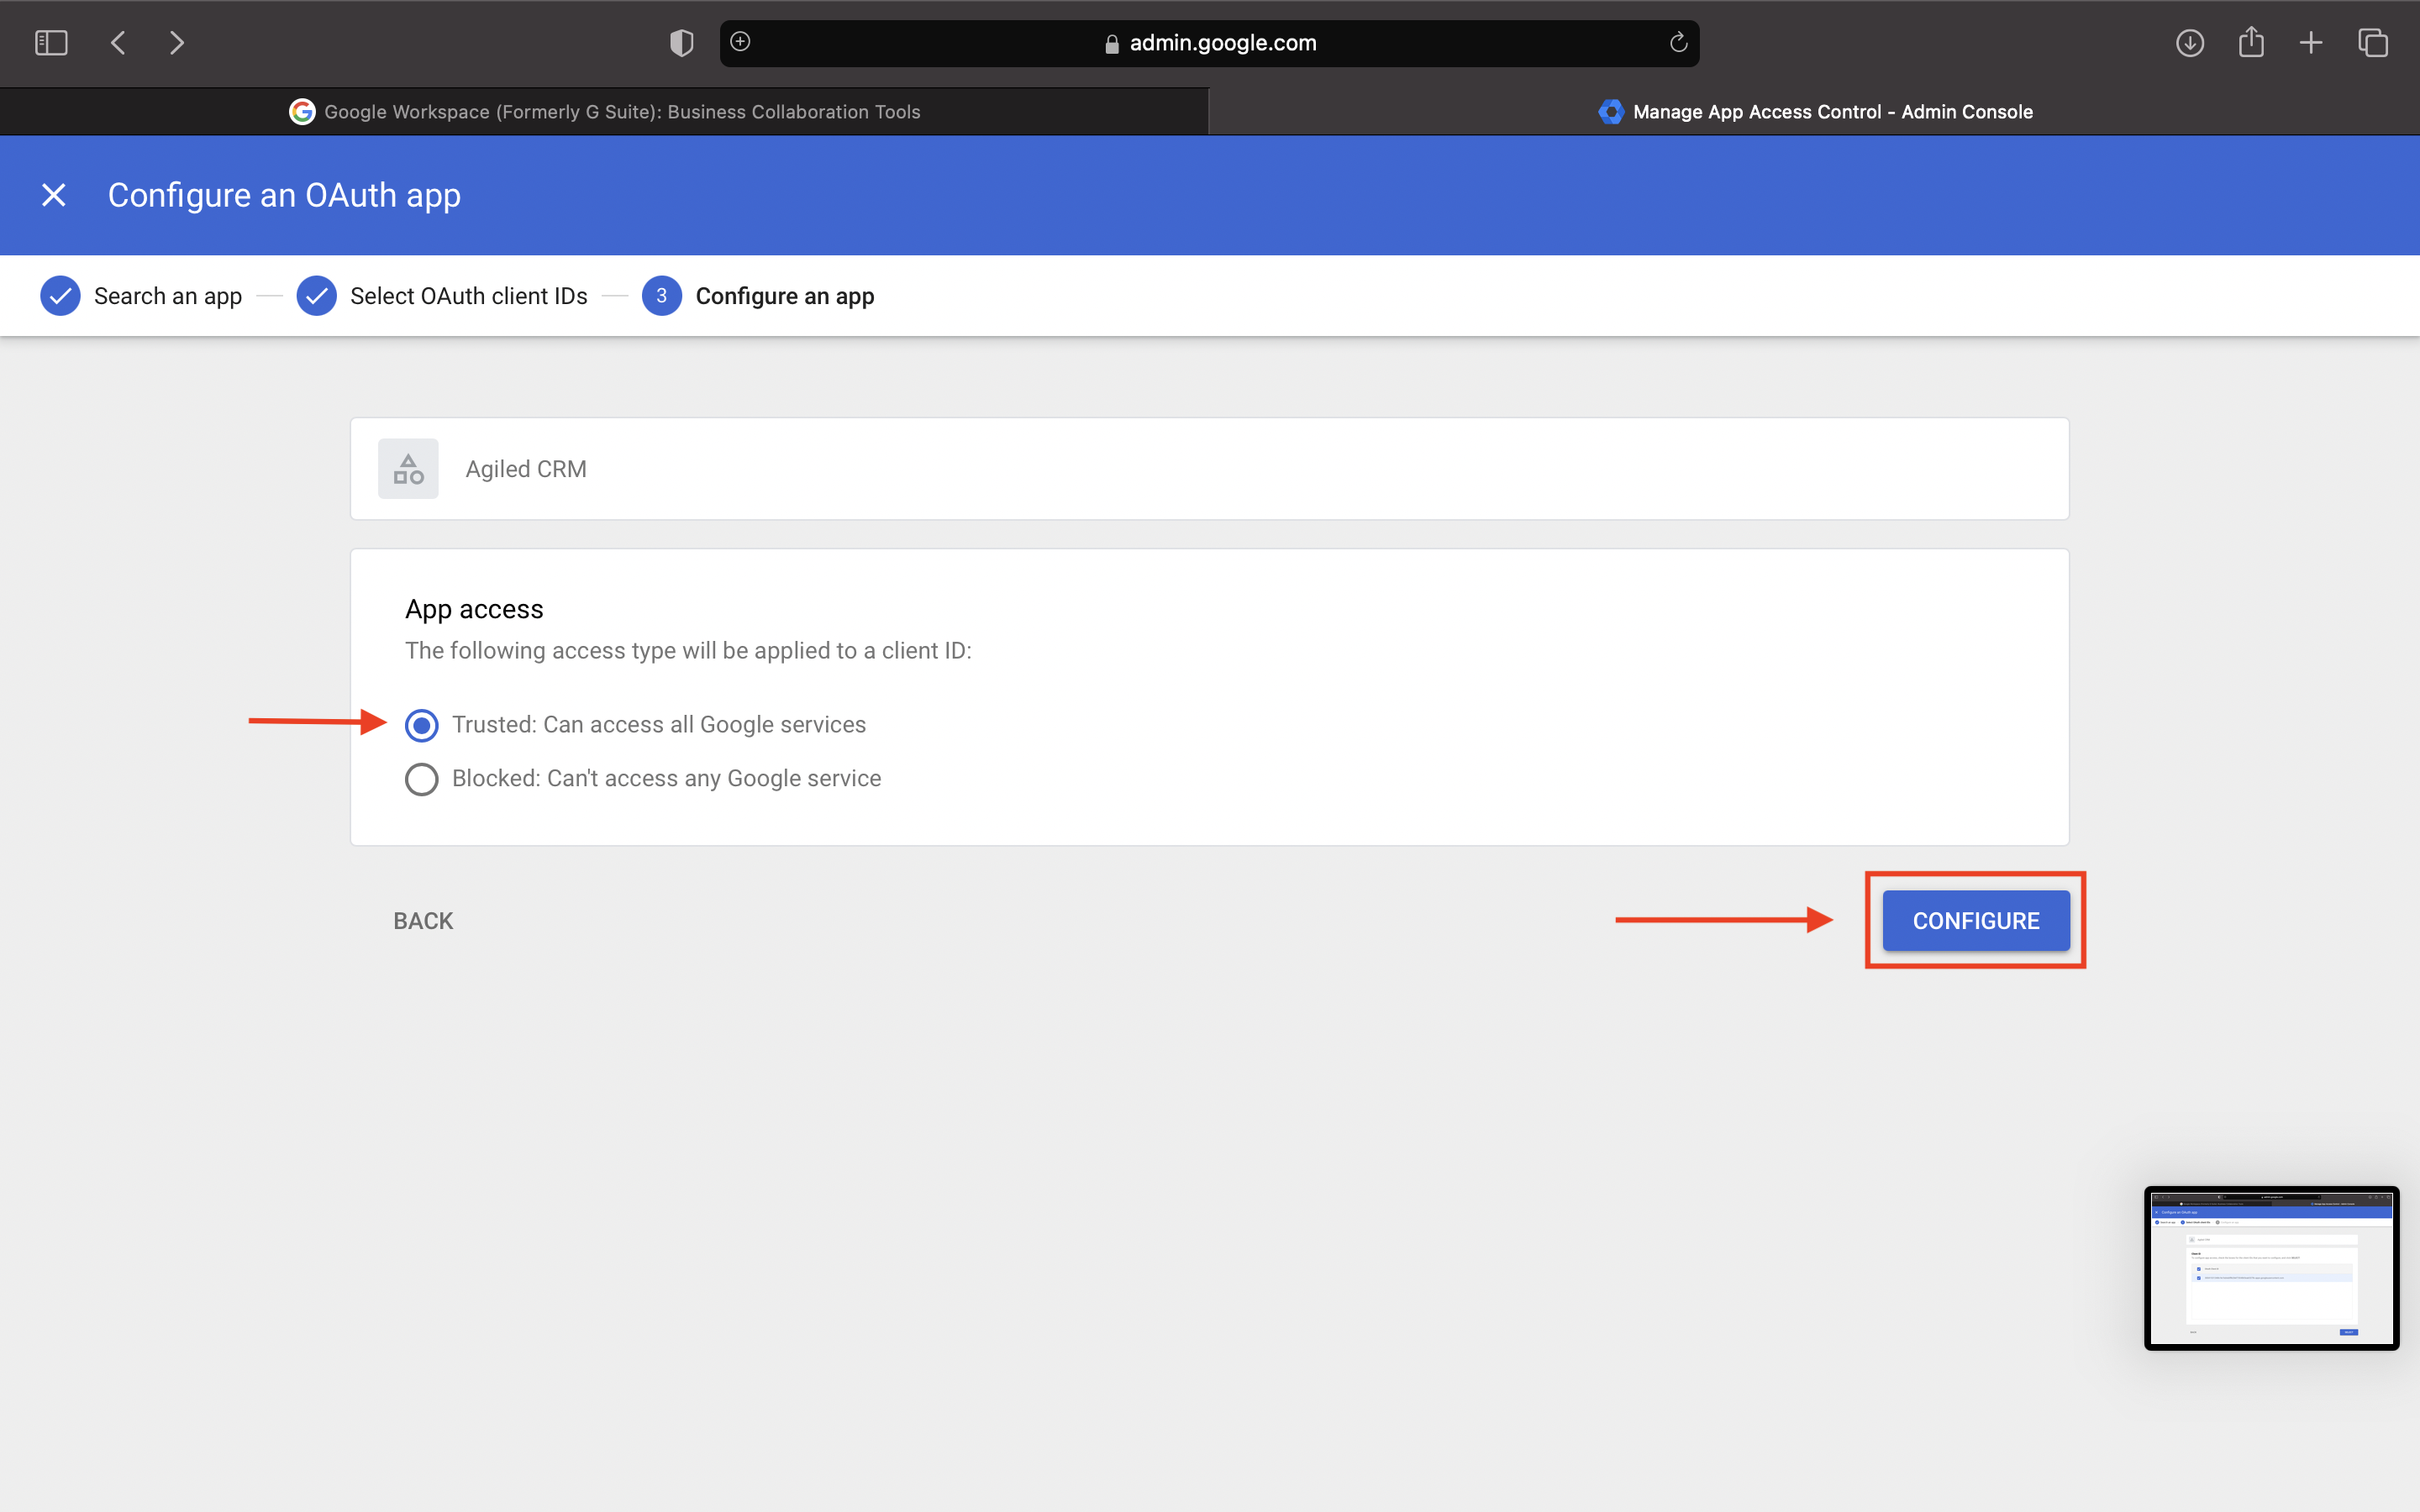Image resolution: width=2420 pixels, height=1512 pixels.
Task: Toggle the Safari sidebar icon
Action: [x=51, y=43]
